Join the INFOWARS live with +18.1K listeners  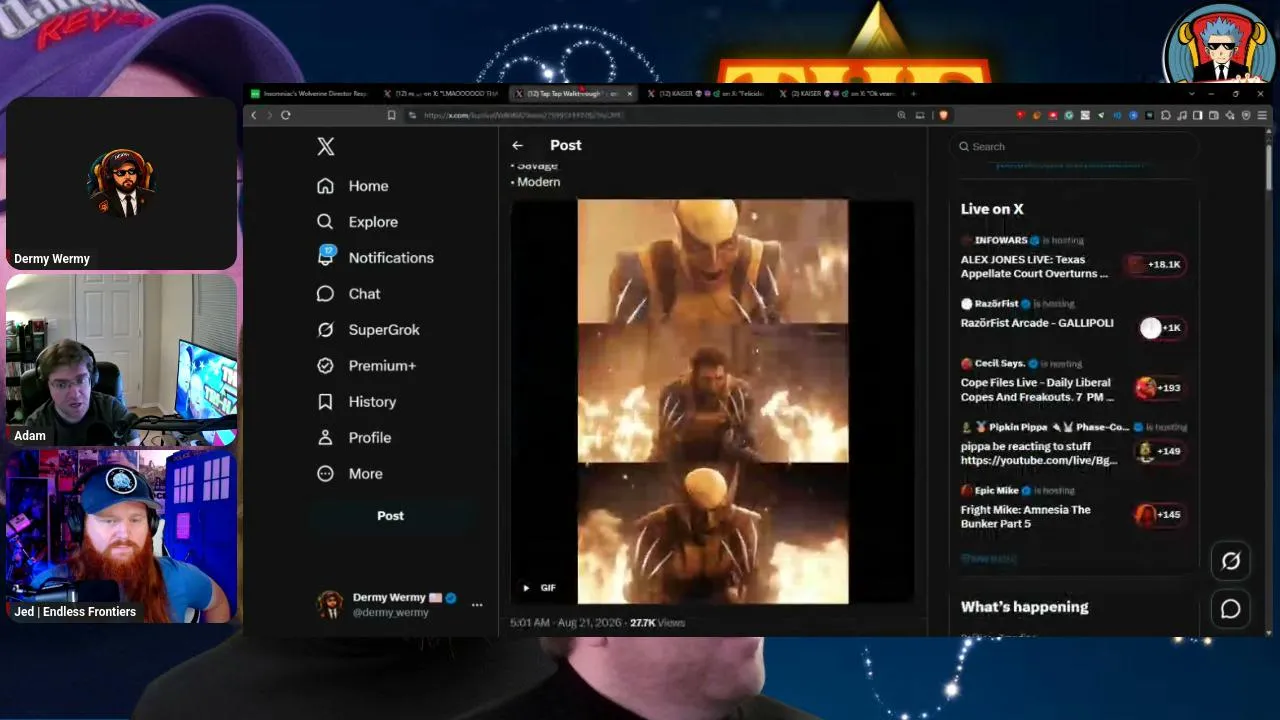tap(1155, 264)
